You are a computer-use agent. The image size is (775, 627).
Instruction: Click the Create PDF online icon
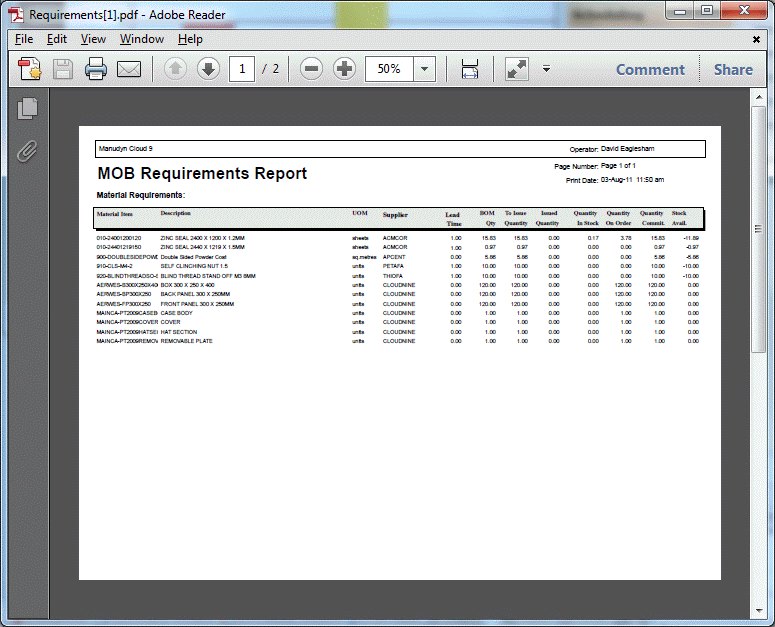(29, 69)
